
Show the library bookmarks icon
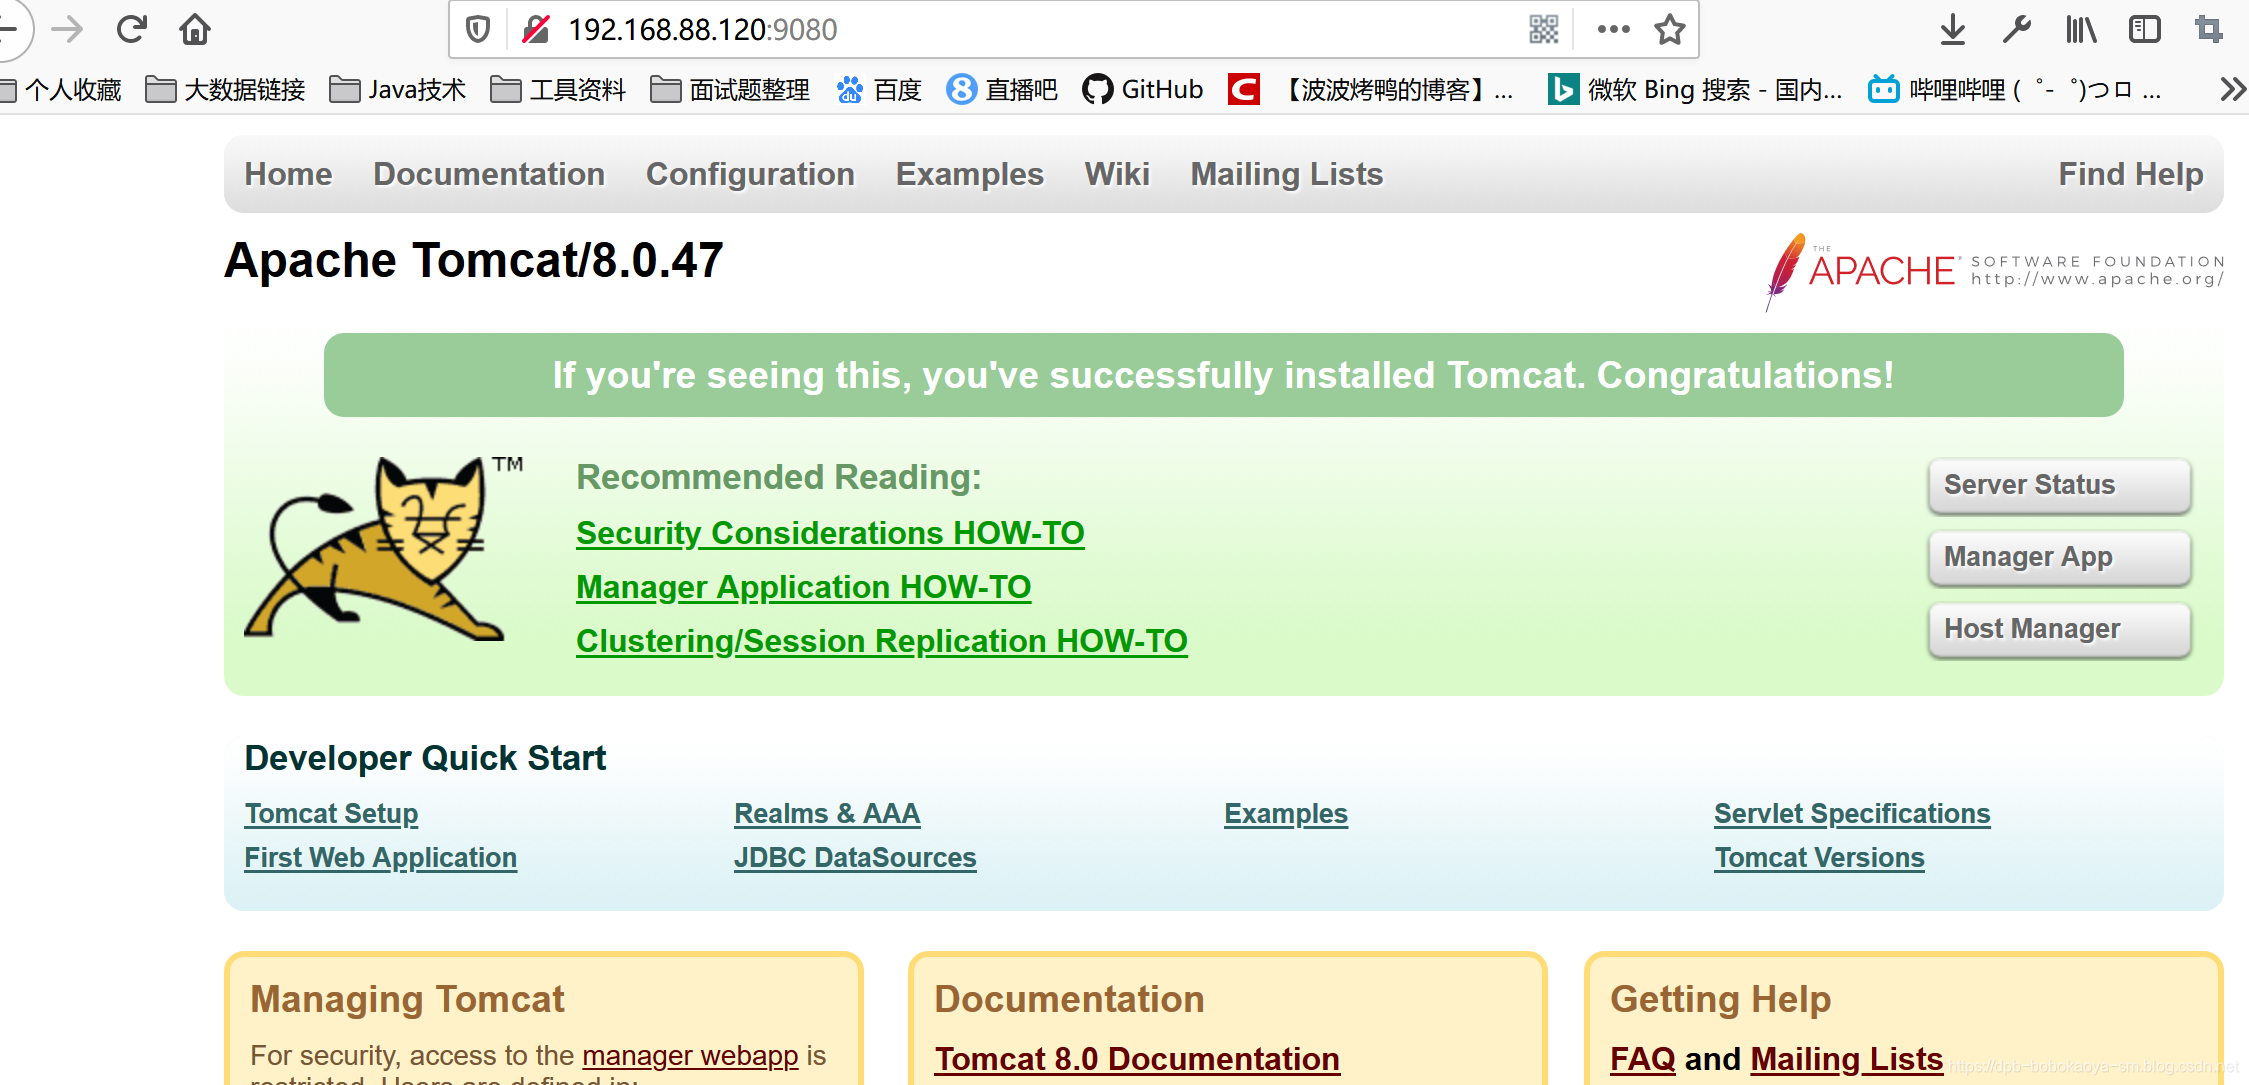point(2081,30)
